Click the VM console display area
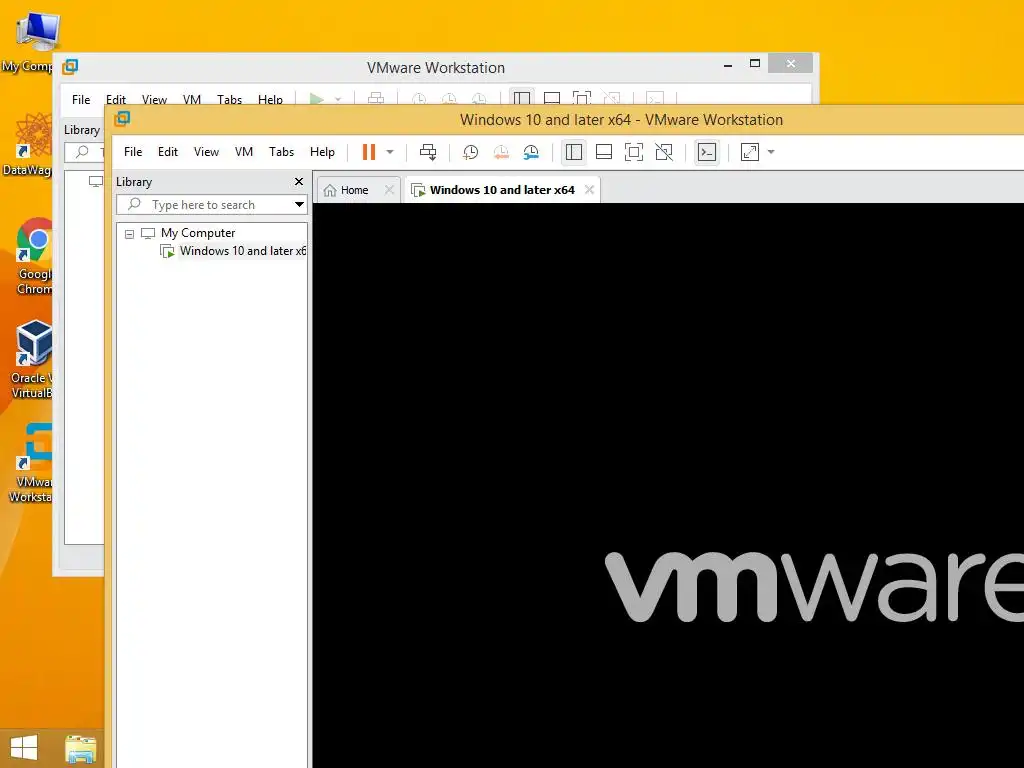The width and height of the screenshot is (1024, 768). pos(668,485)
